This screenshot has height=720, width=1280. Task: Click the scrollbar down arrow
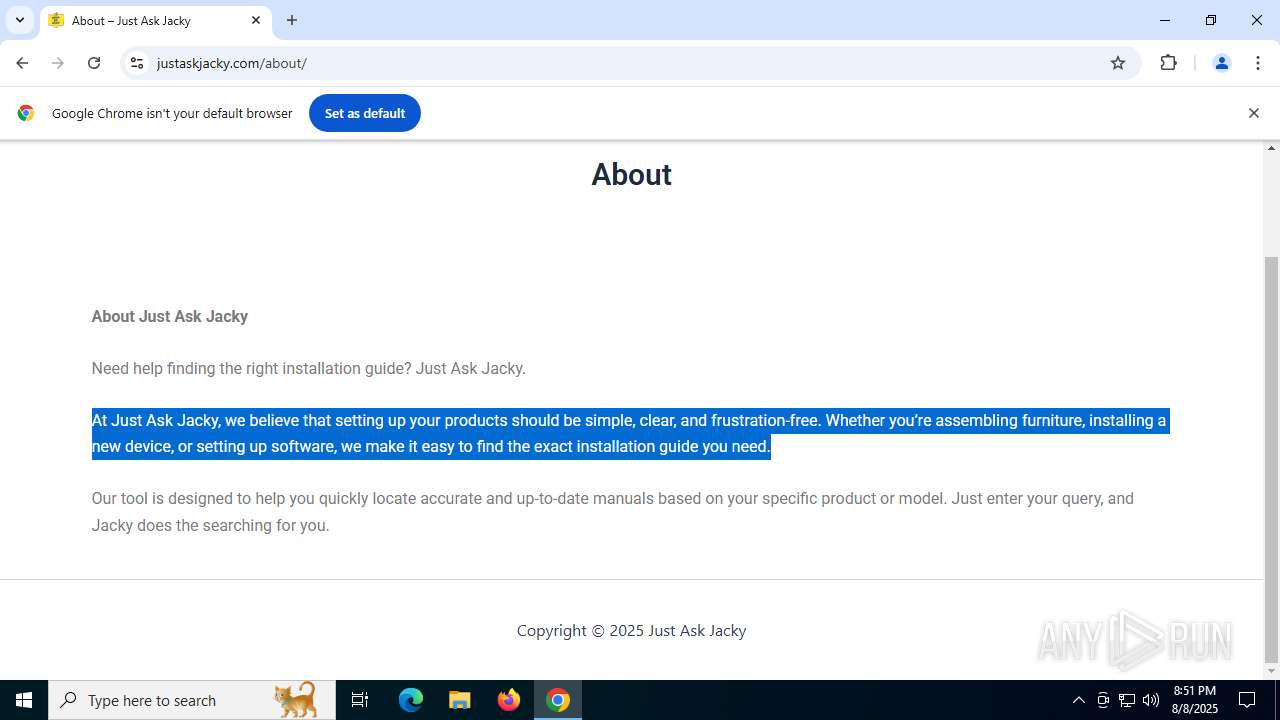coord(1272,671)
